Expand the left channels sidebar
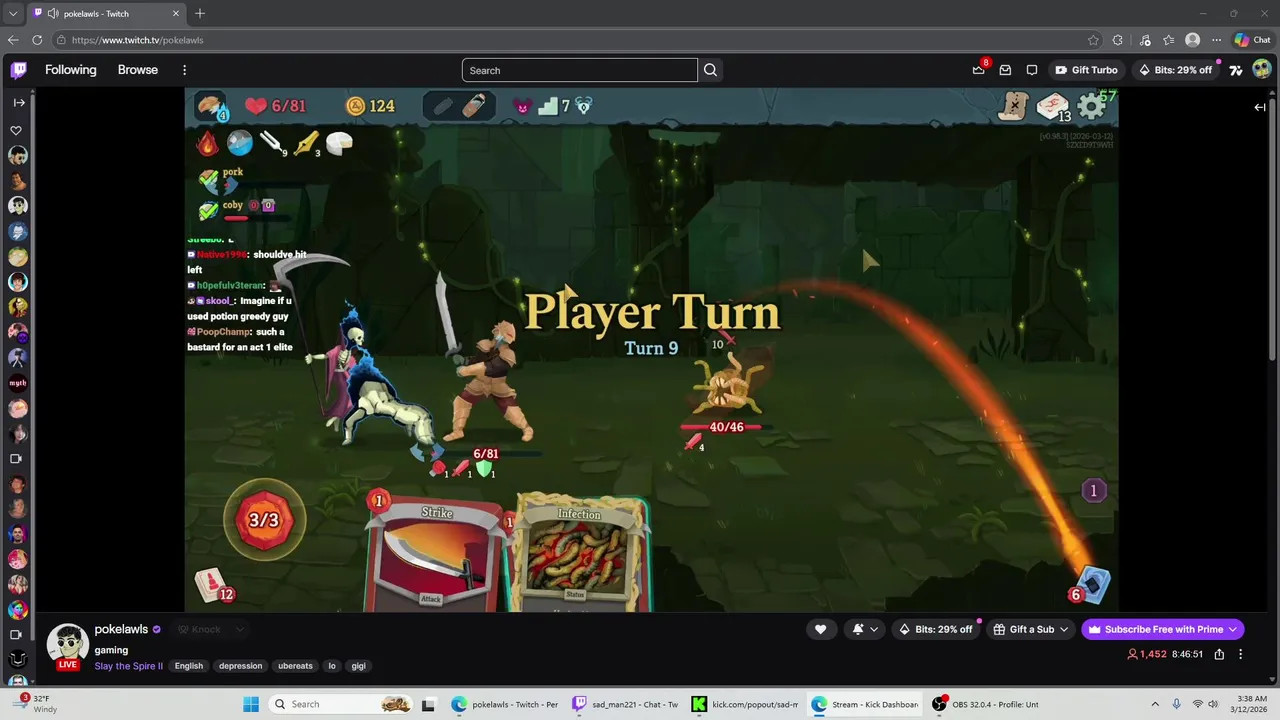Image resolution: width=1280 pixels, height=720 pixels. pos(18,102)
